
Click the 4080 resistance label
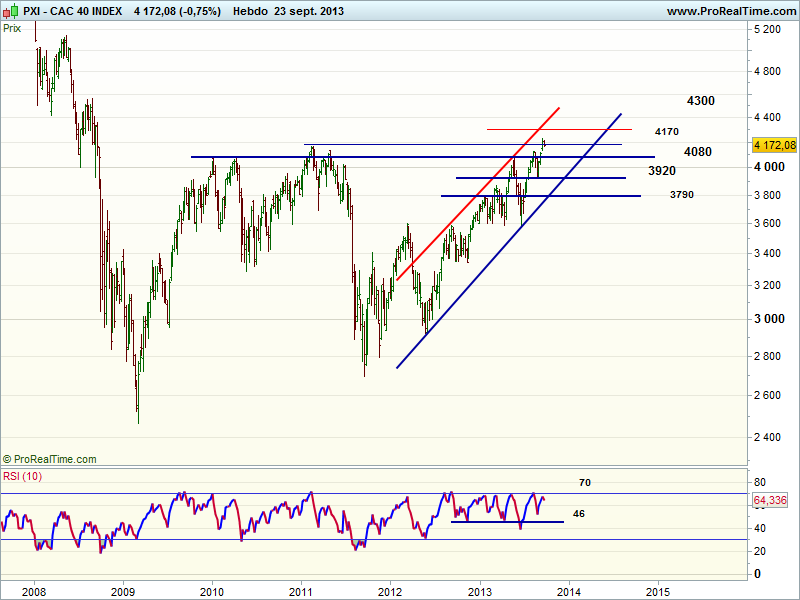pos(697,152)
